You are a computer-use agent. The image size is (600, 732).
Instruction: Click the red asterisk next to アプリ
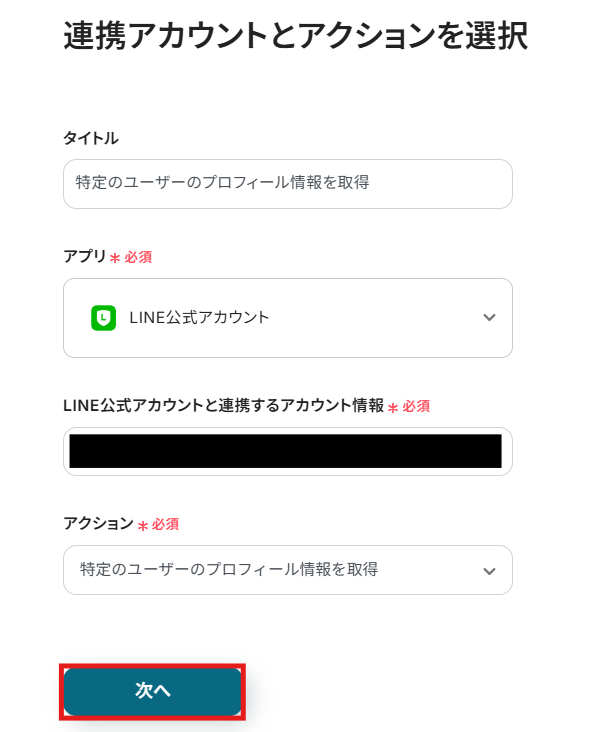(115, 258)
